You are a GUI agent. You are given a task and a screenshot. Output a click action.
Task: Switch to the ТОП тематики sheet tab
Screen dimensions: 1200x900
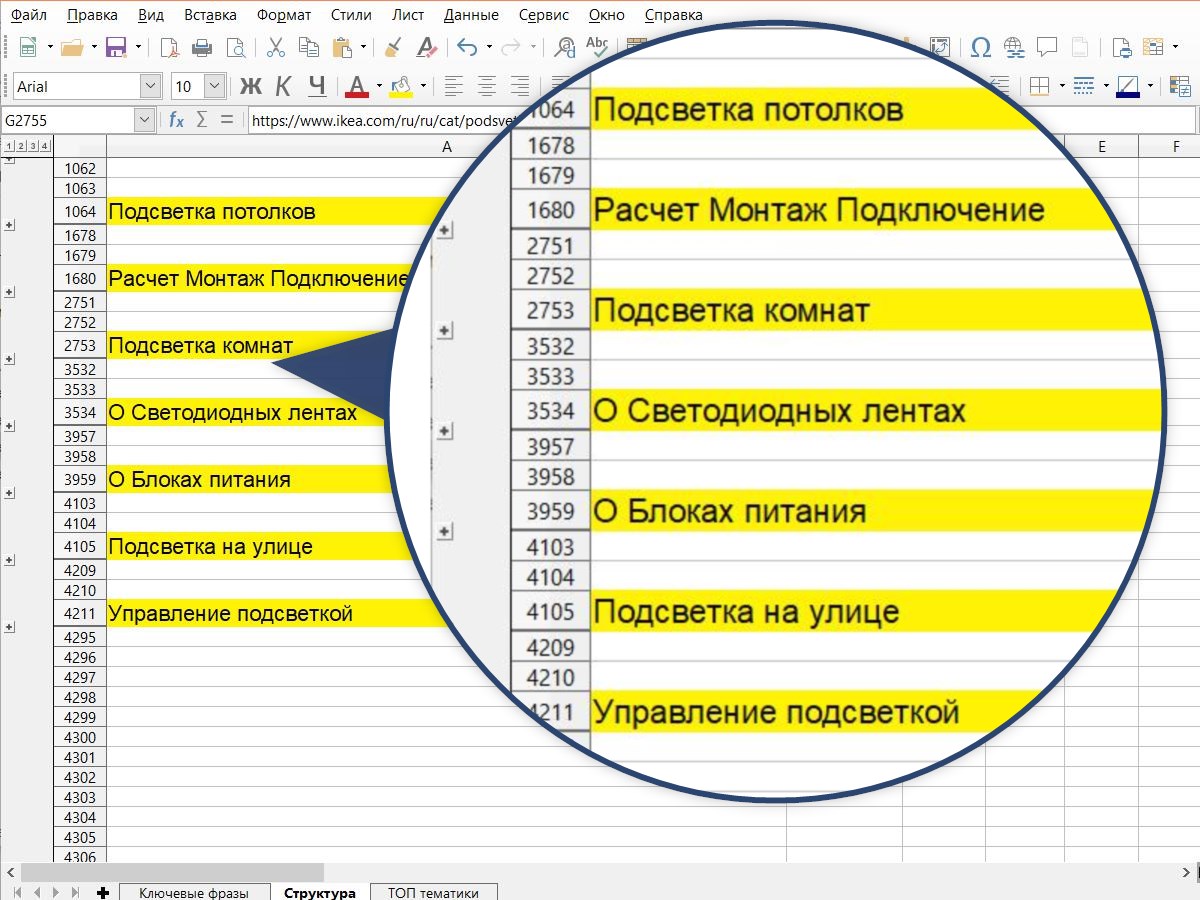[433, 892]
